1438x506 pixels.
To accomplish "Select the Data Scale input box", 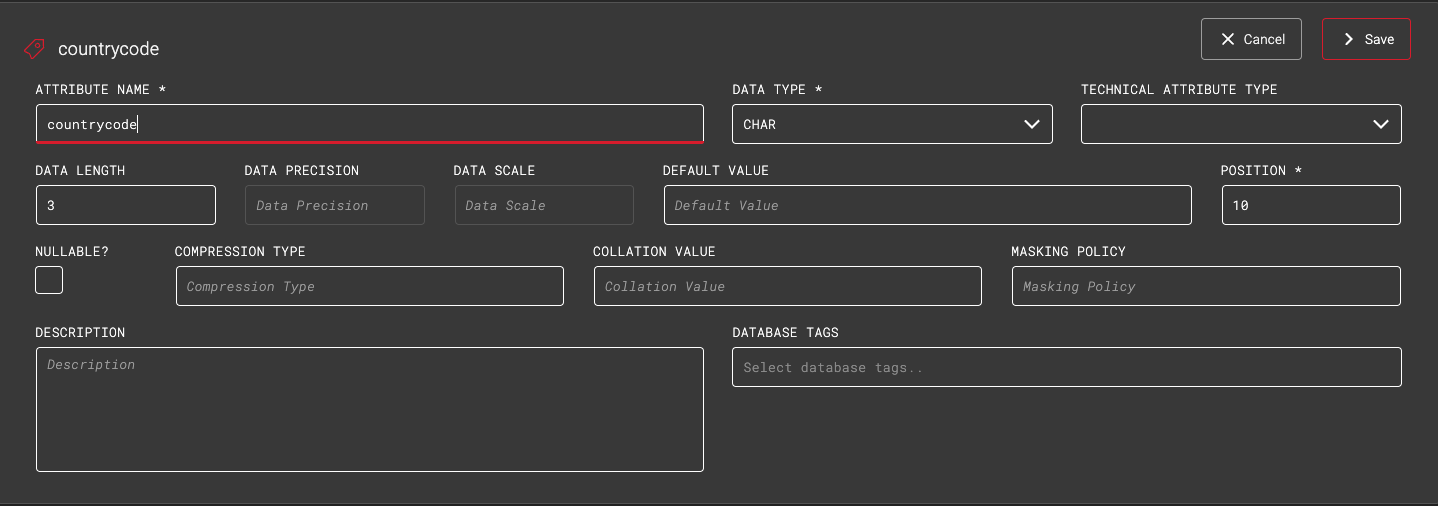I will pyautogui.click(x=543, y=205).
